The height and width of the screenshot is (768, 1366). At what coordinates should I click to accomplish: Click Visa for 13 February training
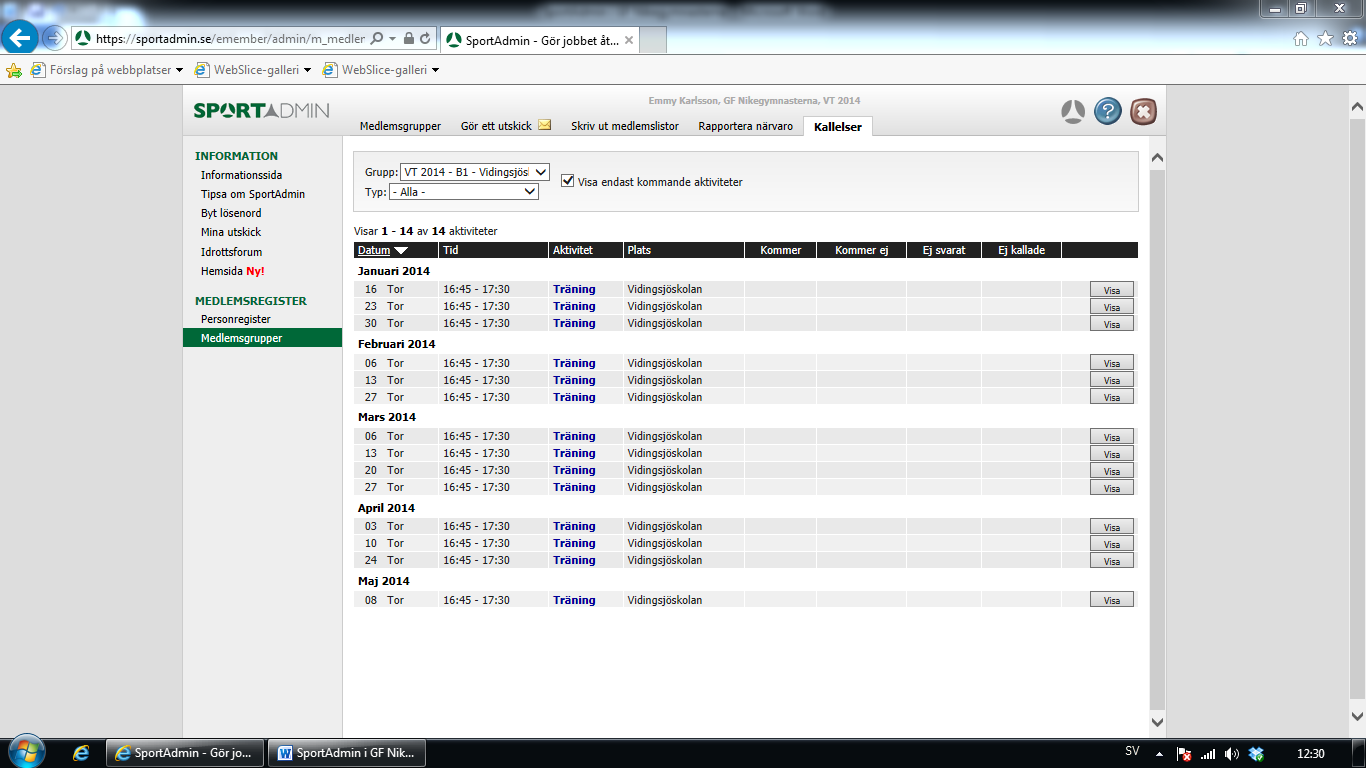[x=1112, y=381]
